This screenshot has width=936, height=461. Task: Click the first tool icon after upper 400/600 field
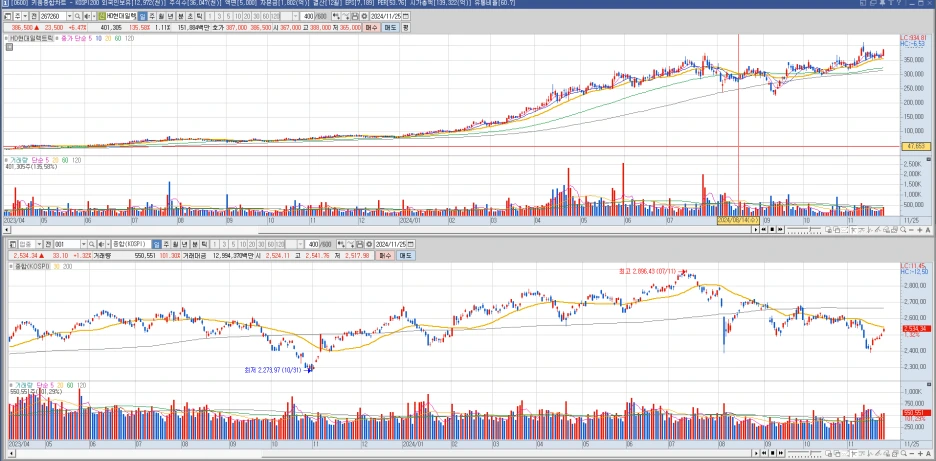(335, 16)
